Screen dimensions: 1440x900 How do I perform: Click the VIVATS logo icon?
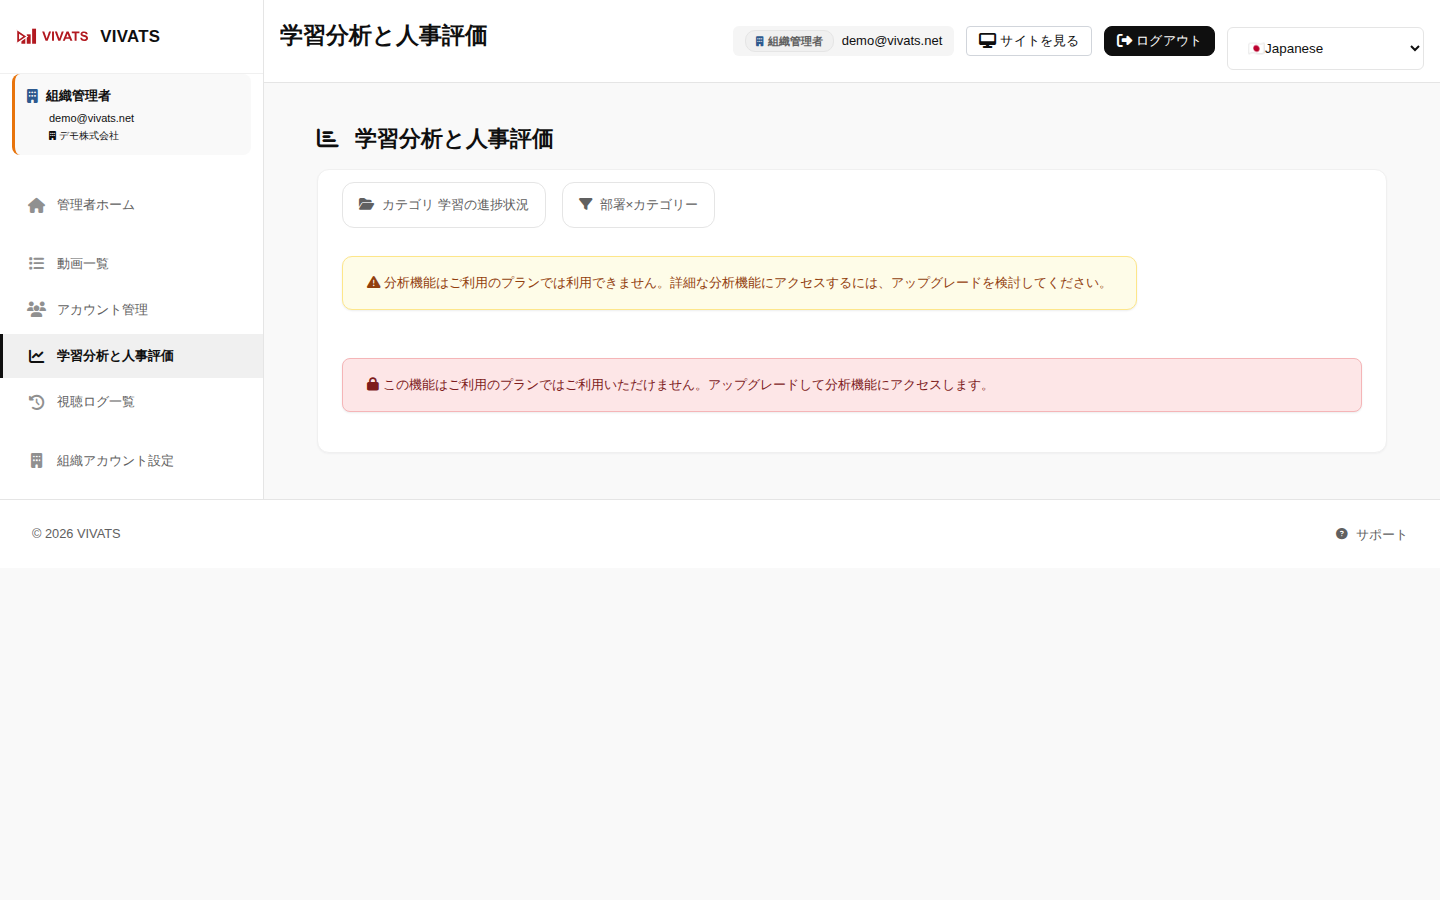pos(53,36)
